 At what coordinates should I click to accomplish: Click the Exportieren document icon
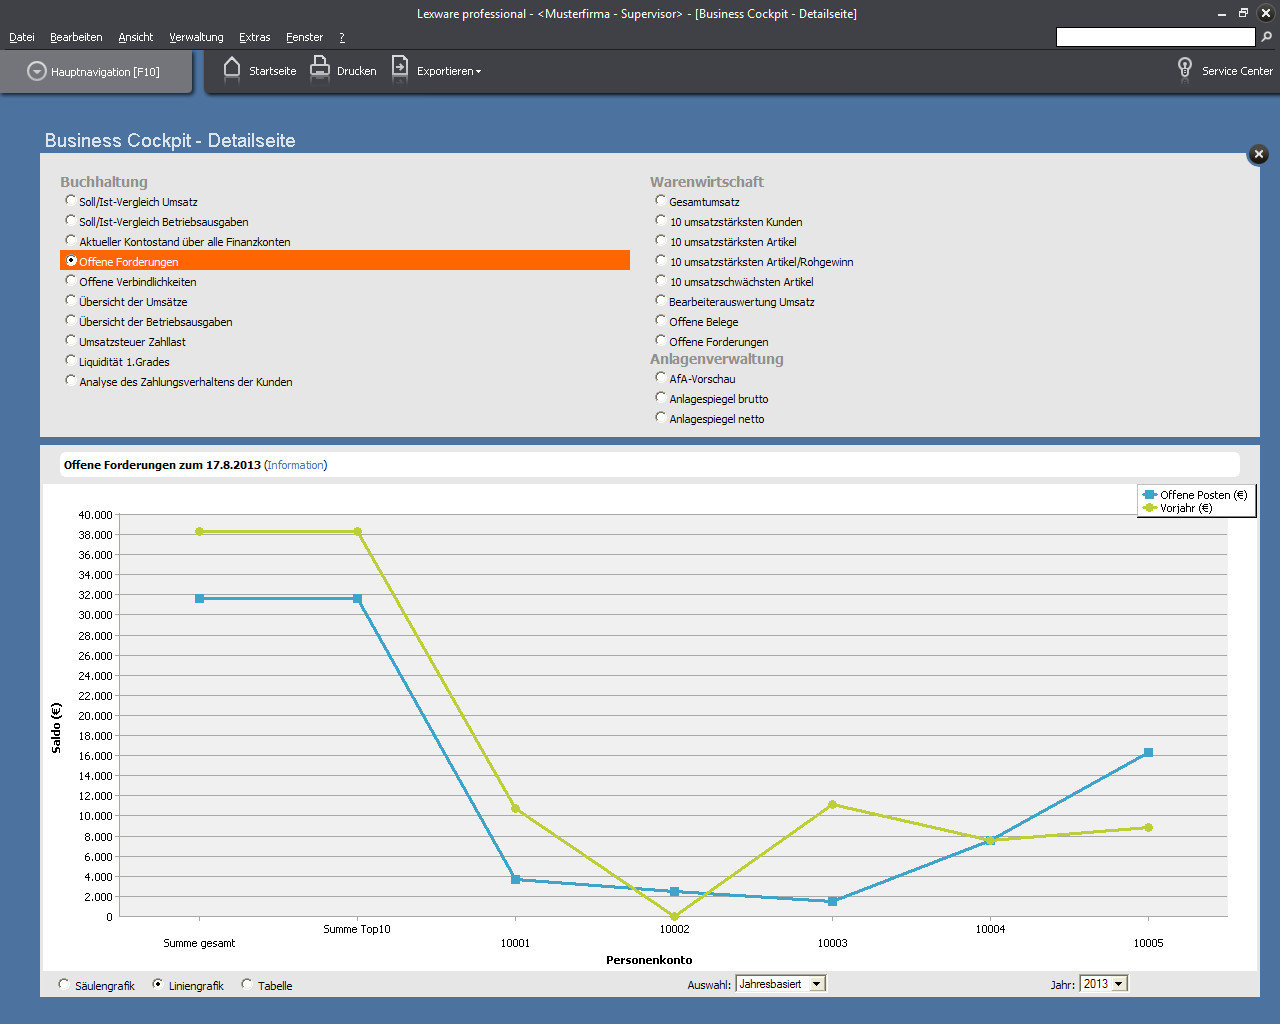coord(399,69)
